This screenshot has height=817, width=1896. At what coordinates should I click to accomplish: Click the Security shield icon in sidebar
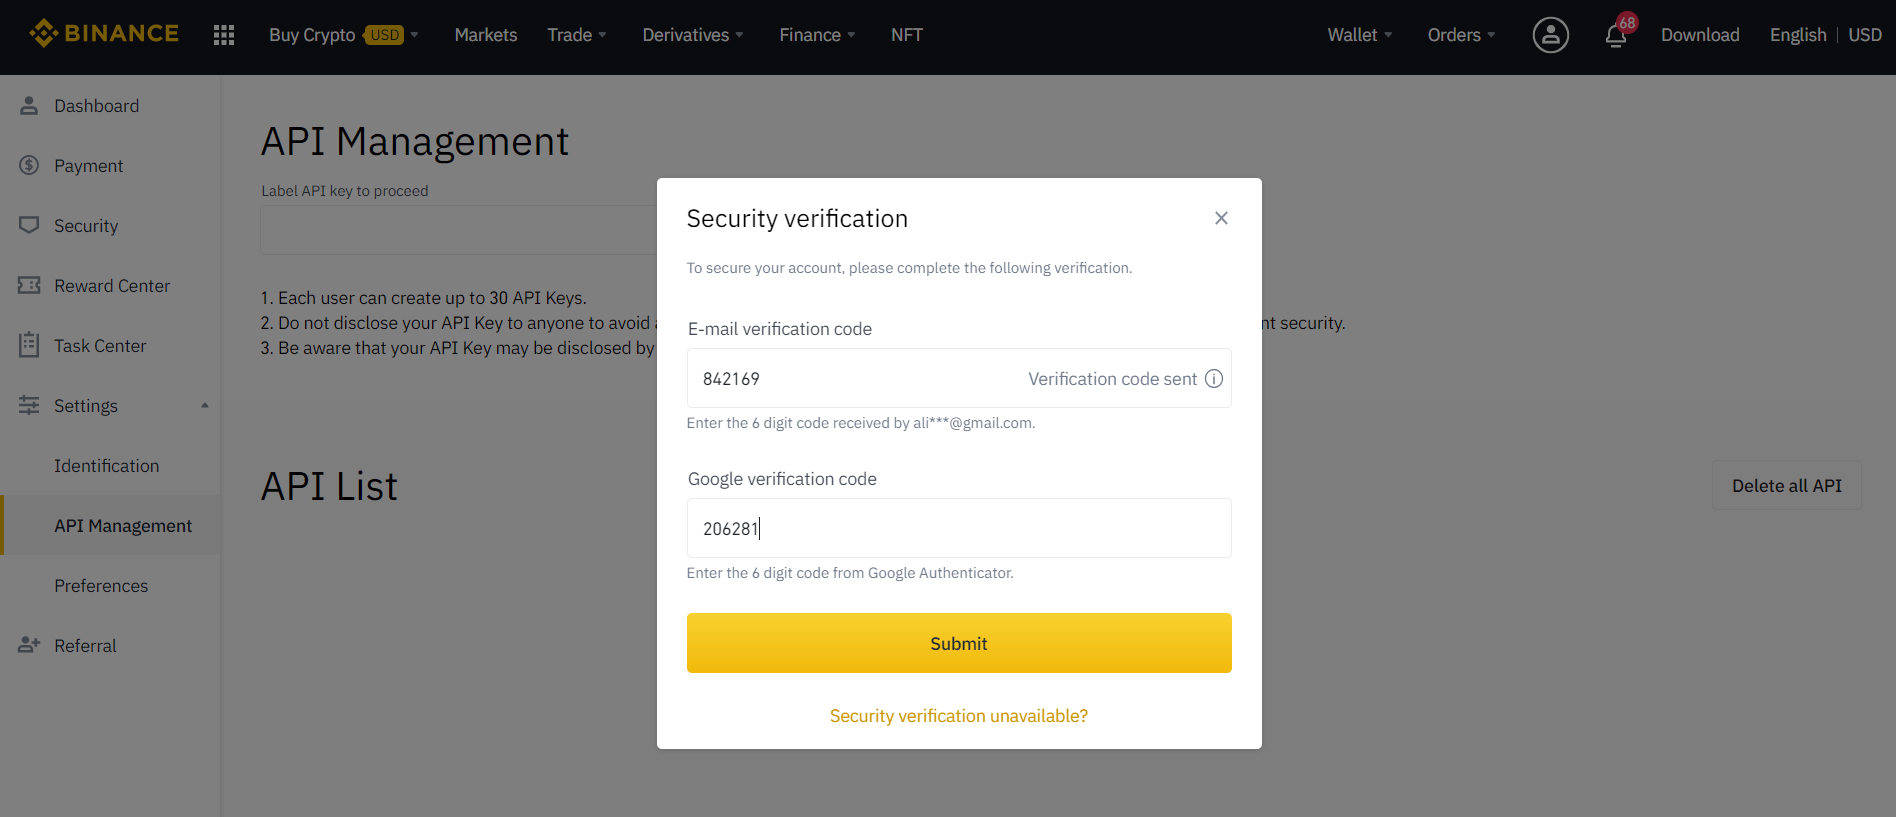[x=29, y=225]
